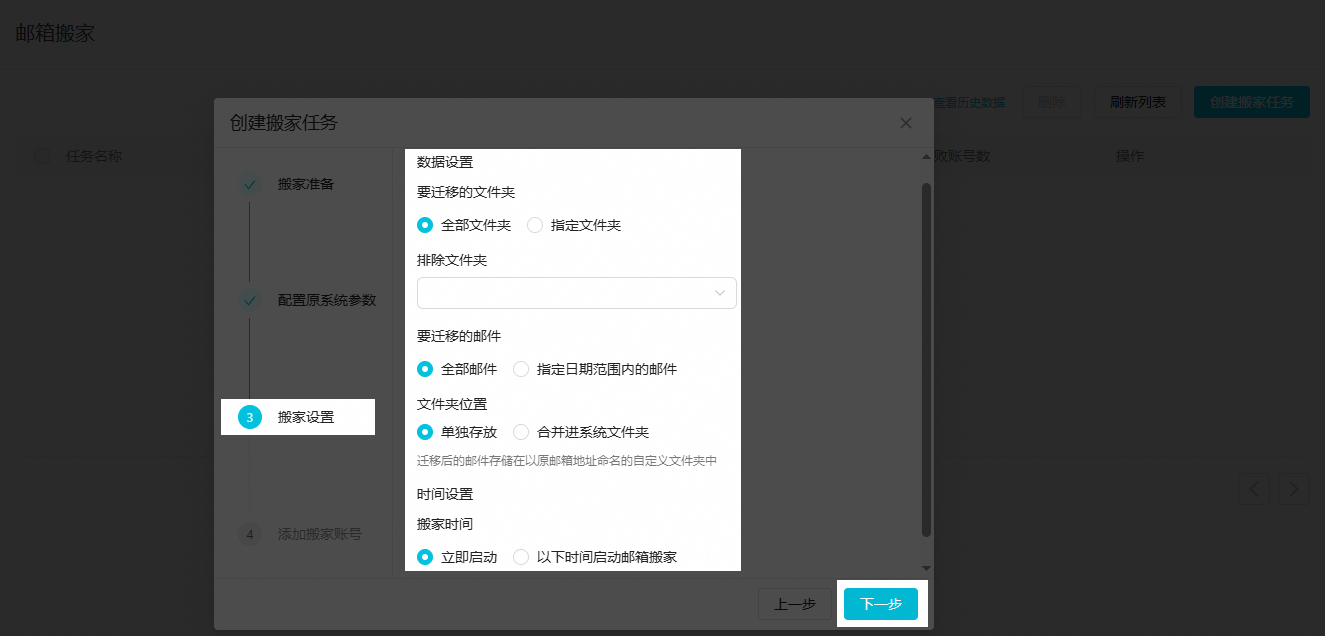Click the 下一步 button

[880, 604]
